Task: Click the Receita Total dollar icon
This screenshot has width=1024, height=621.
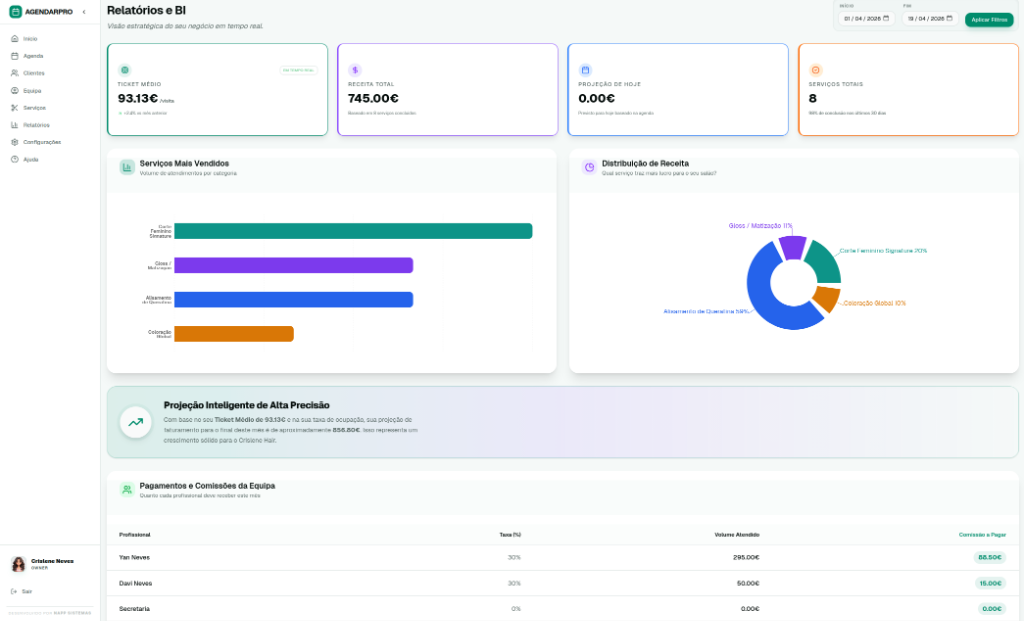Action: (355, 70)
